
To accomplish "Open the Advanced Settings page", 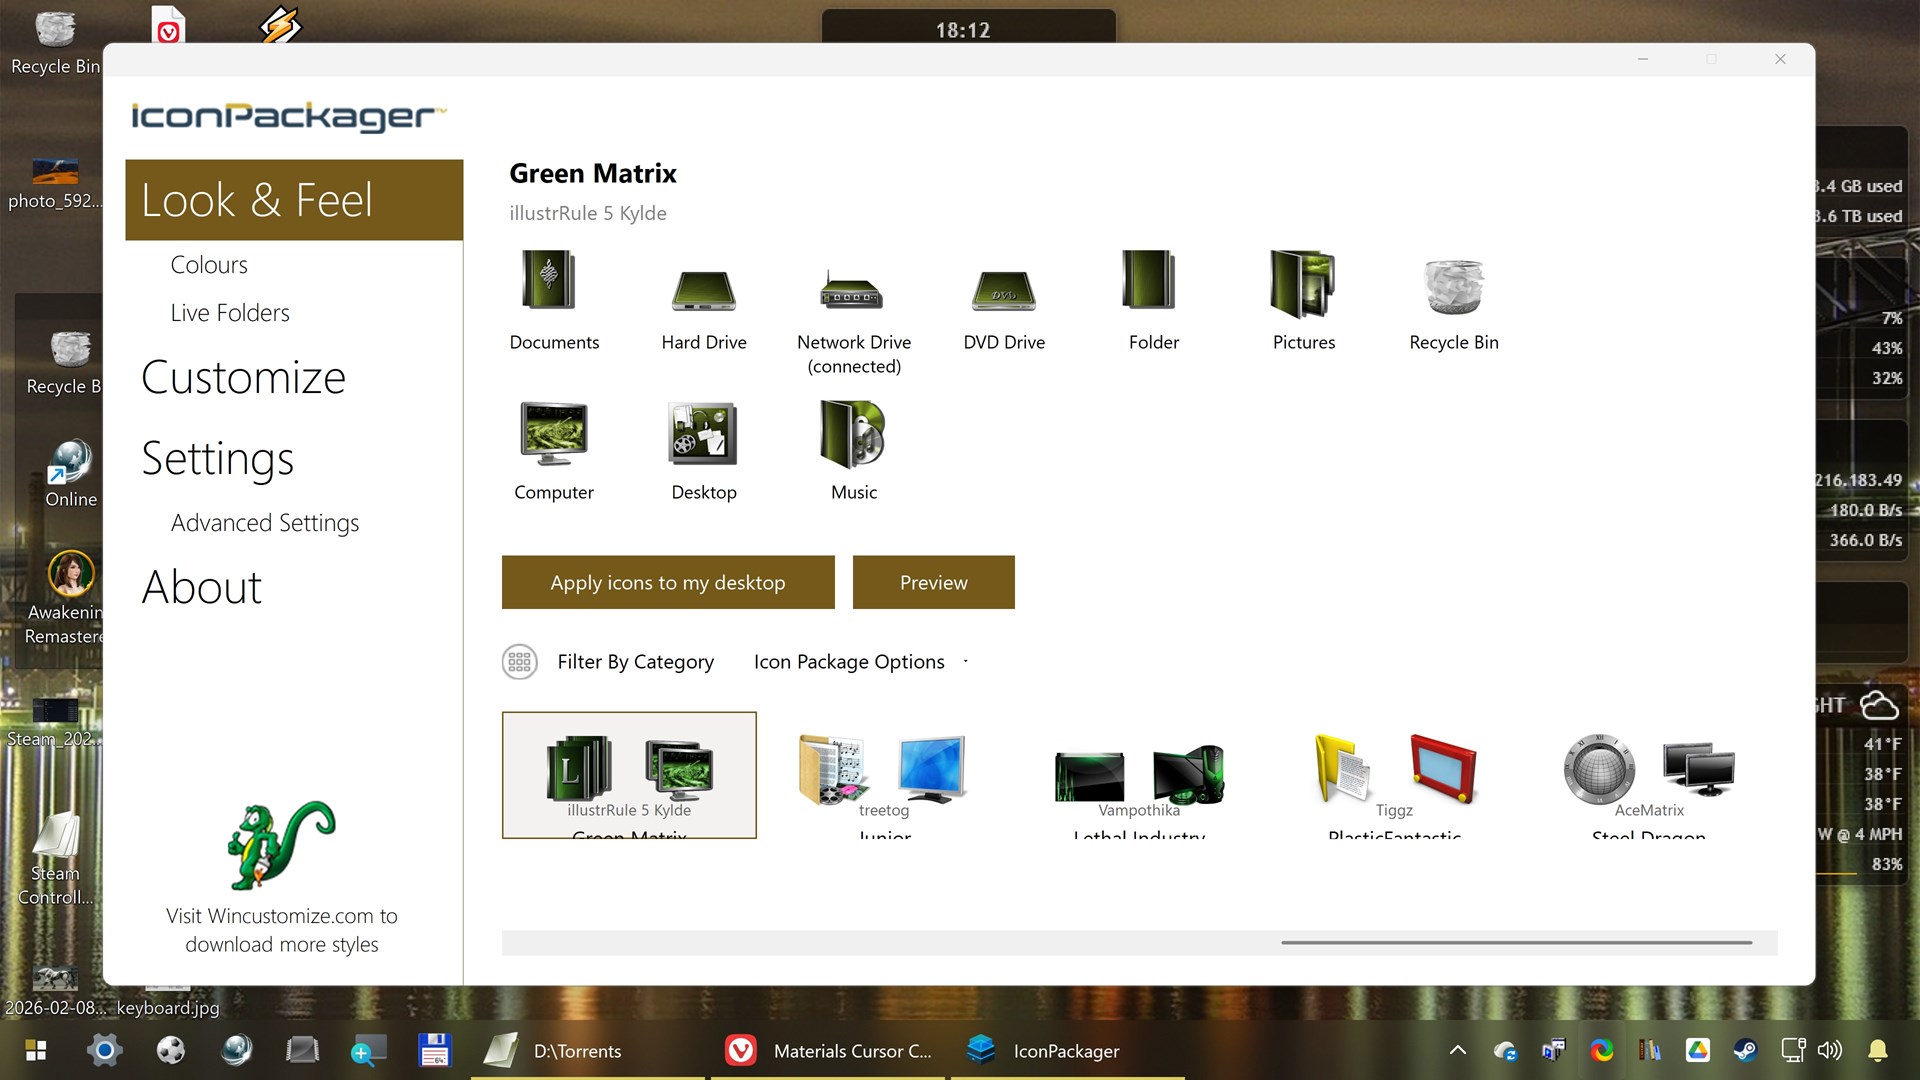I will tap(265, 523).
